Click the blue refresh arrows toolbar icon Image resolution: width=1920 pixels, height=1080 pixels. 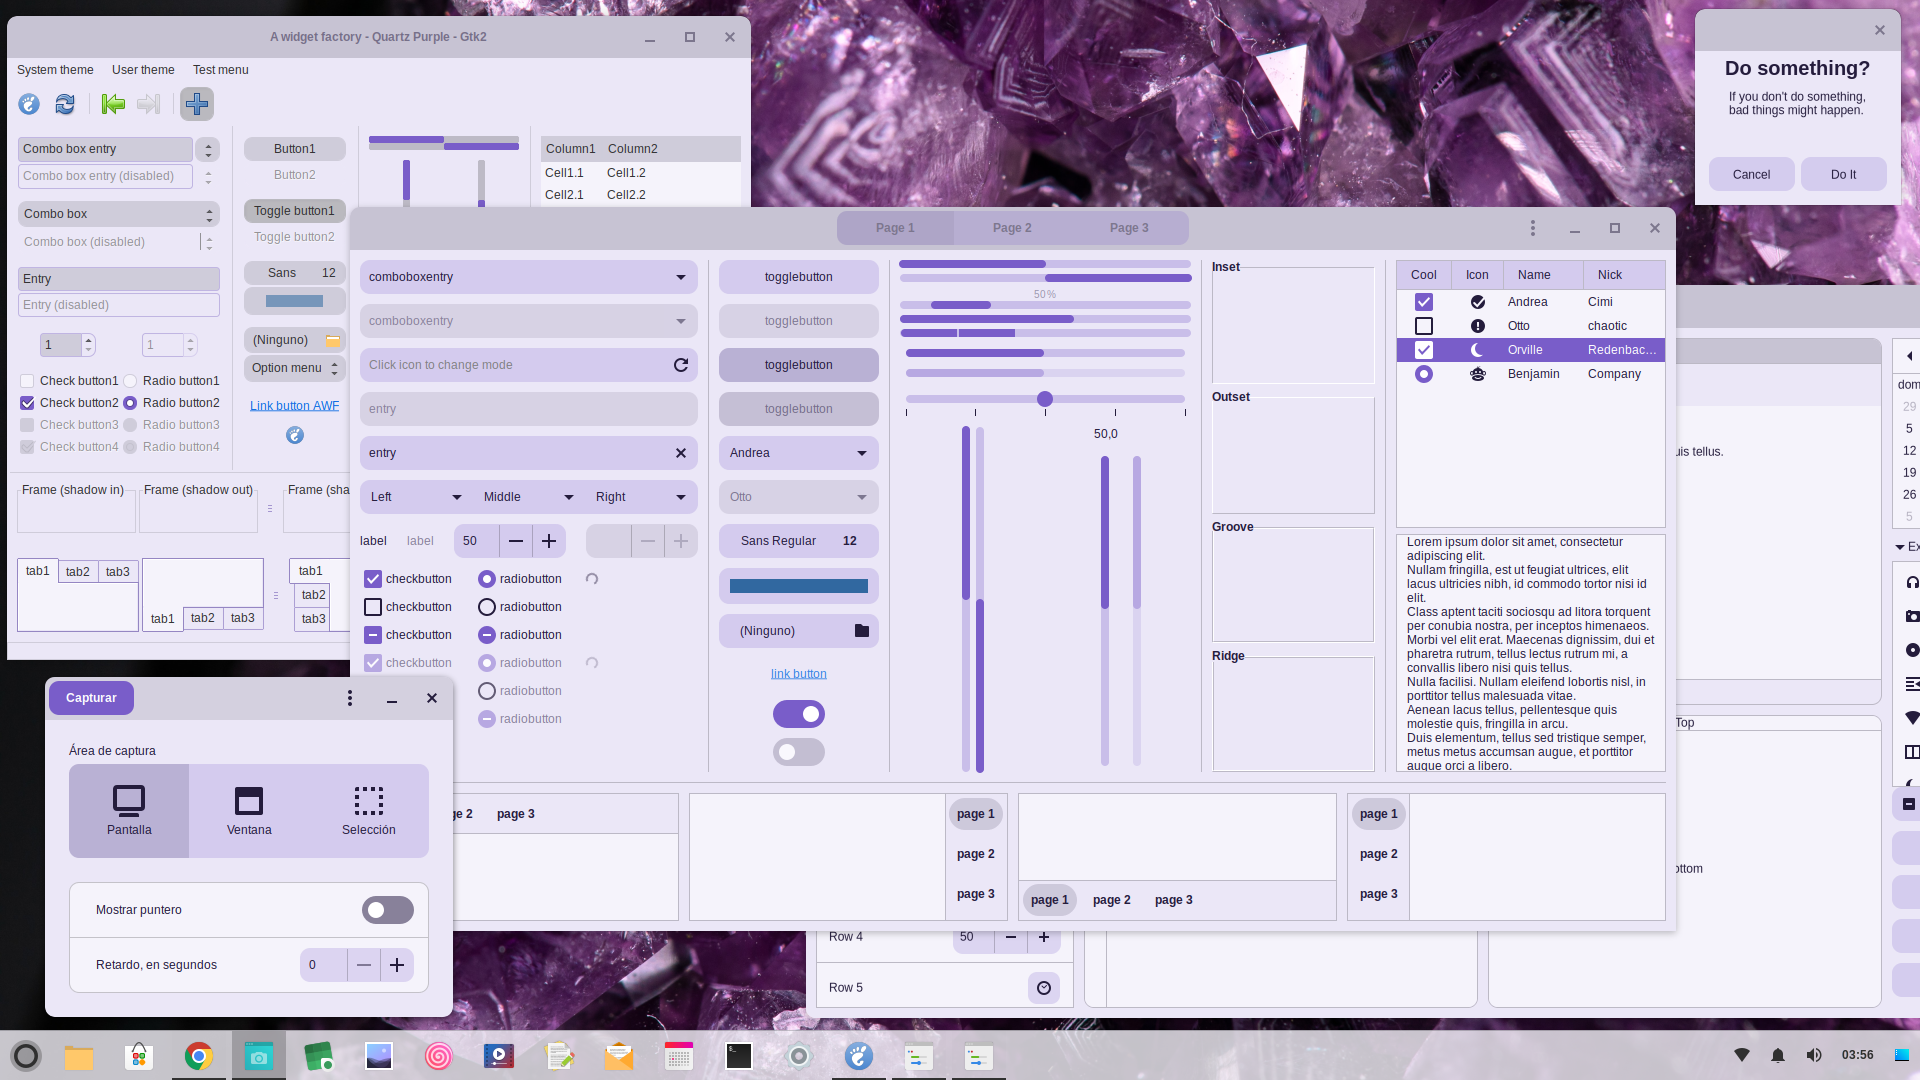(x=65, y=104)
